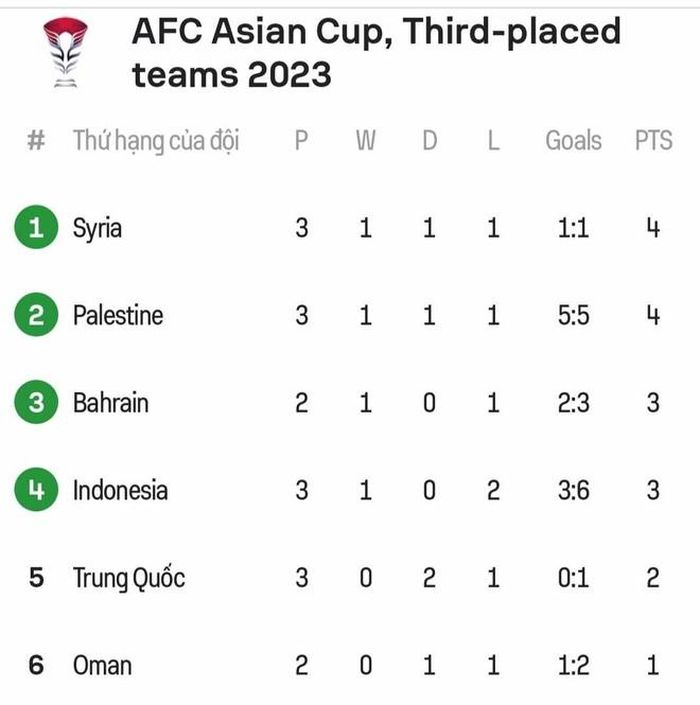
Task: Click the green rank 4 badge
Action: click(36, 489)
